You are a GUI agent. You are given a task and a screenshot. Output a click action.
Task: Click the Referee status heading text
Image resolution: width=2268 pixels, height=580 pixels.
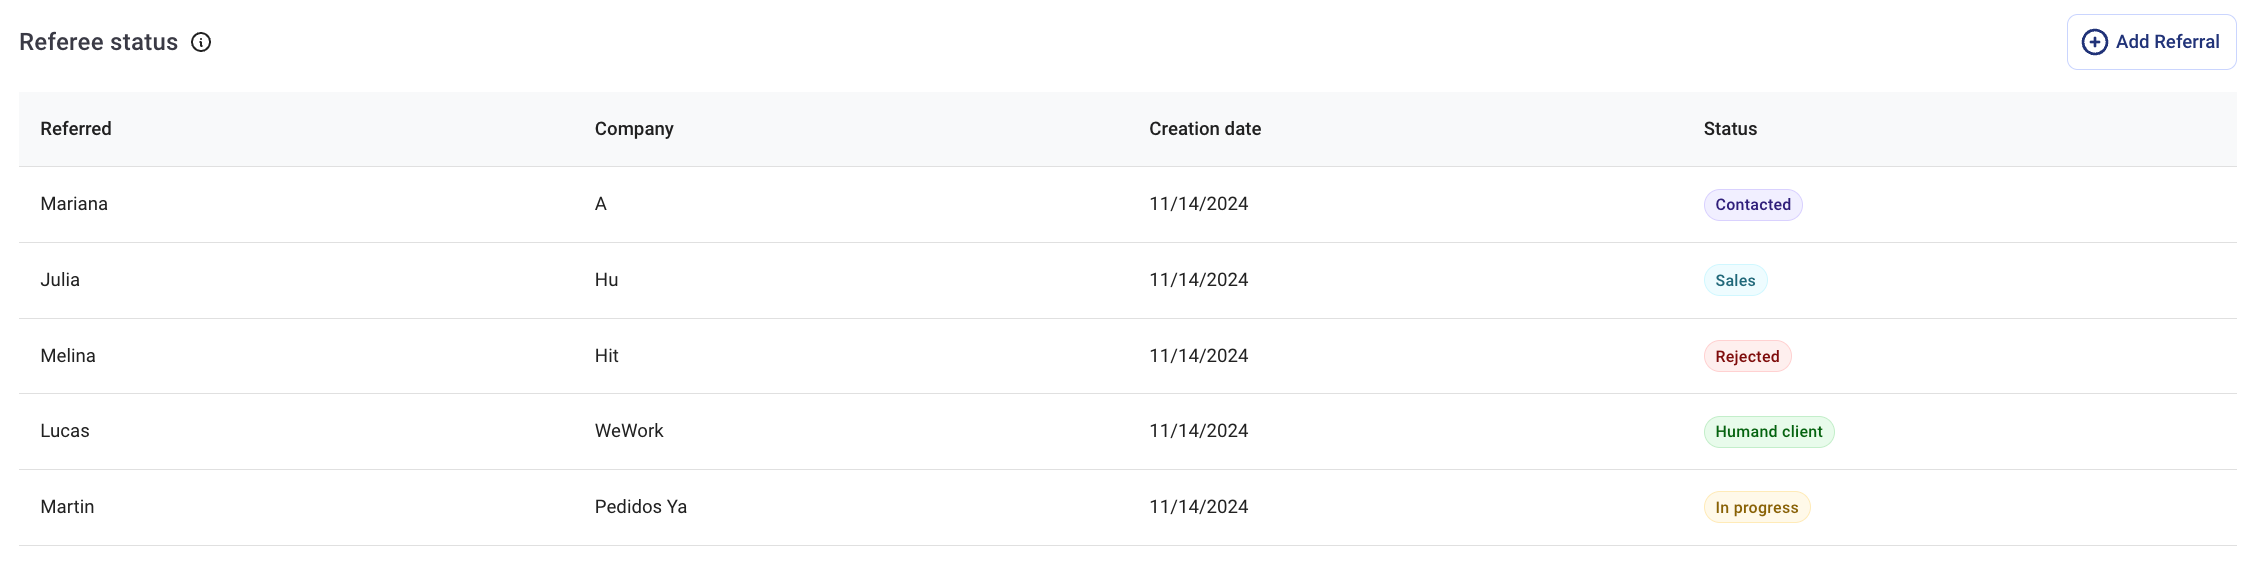coord(99,42)
